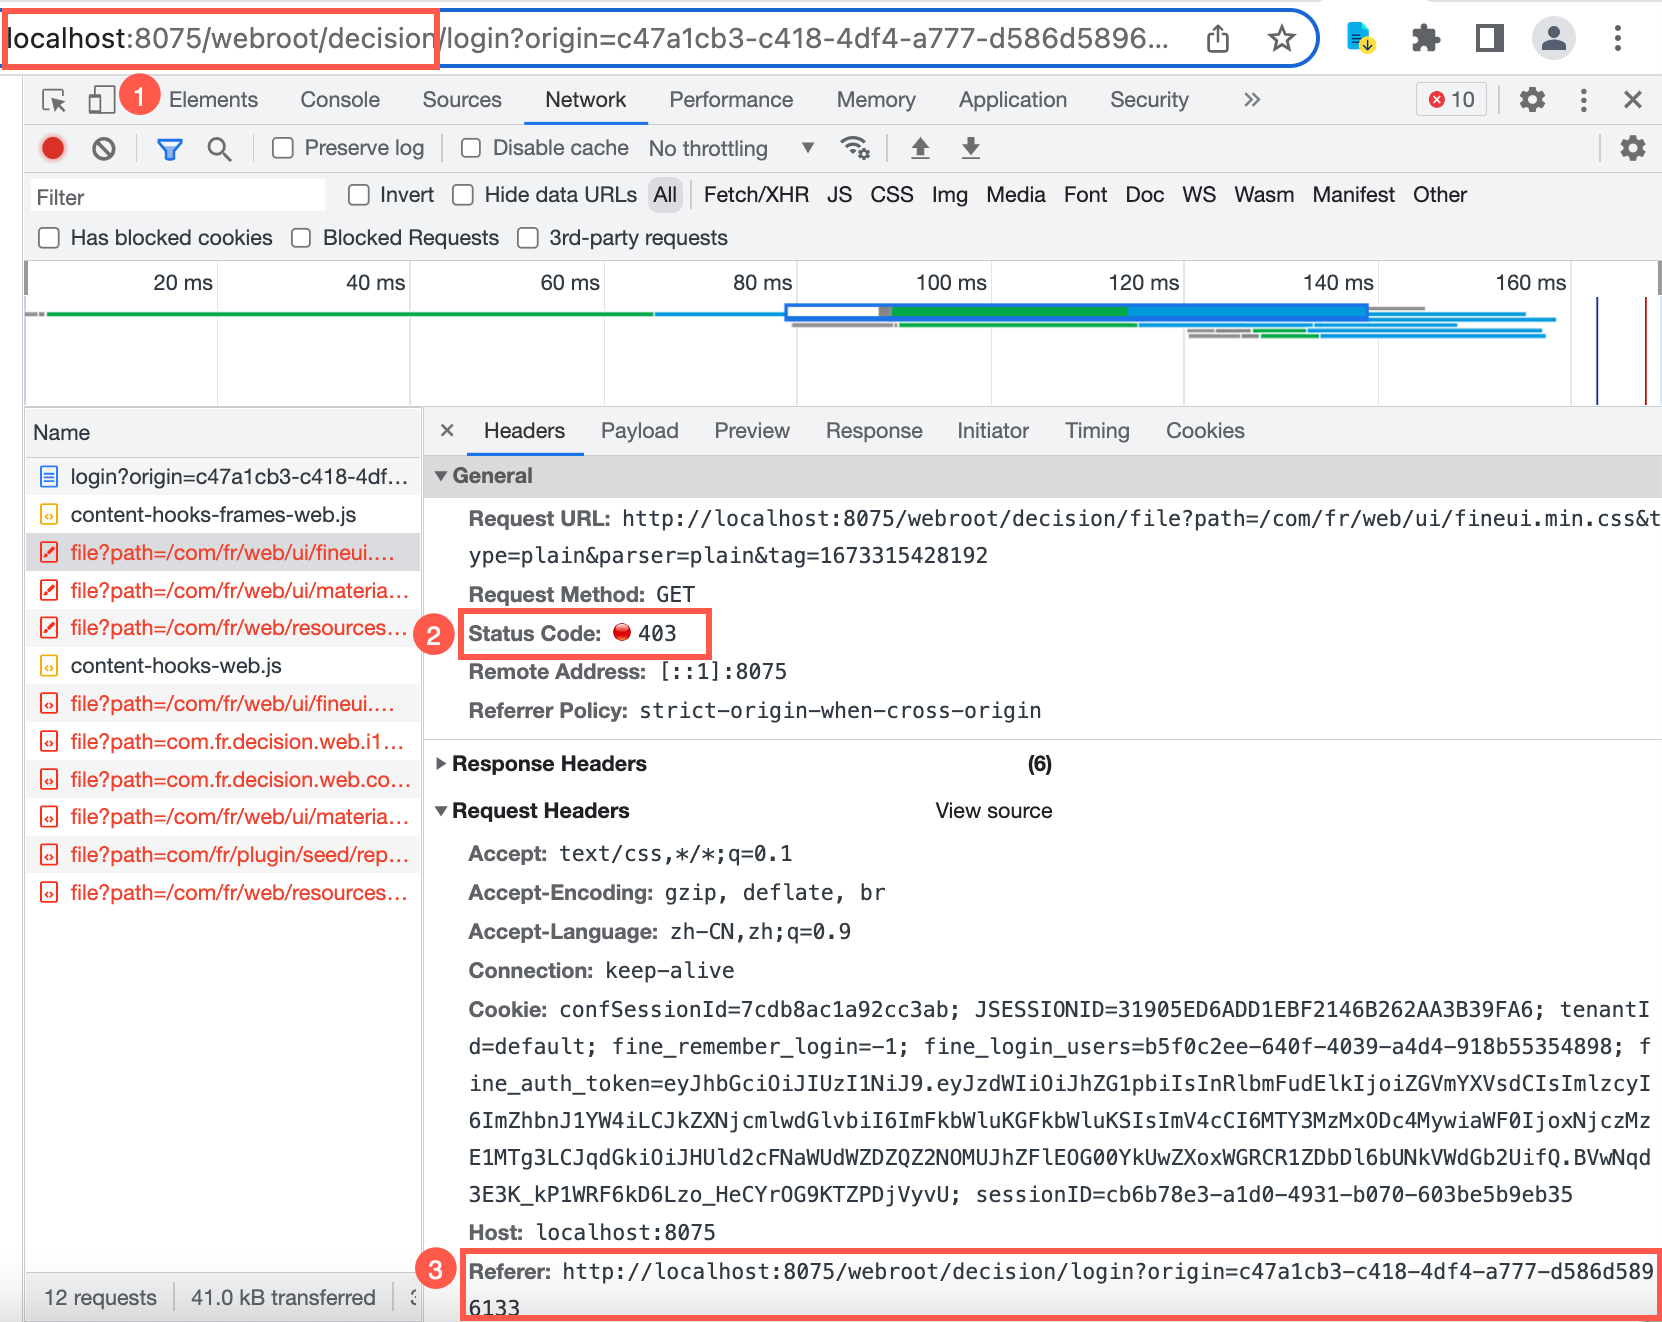Switch to the Payload tab

tap(639, 431)
